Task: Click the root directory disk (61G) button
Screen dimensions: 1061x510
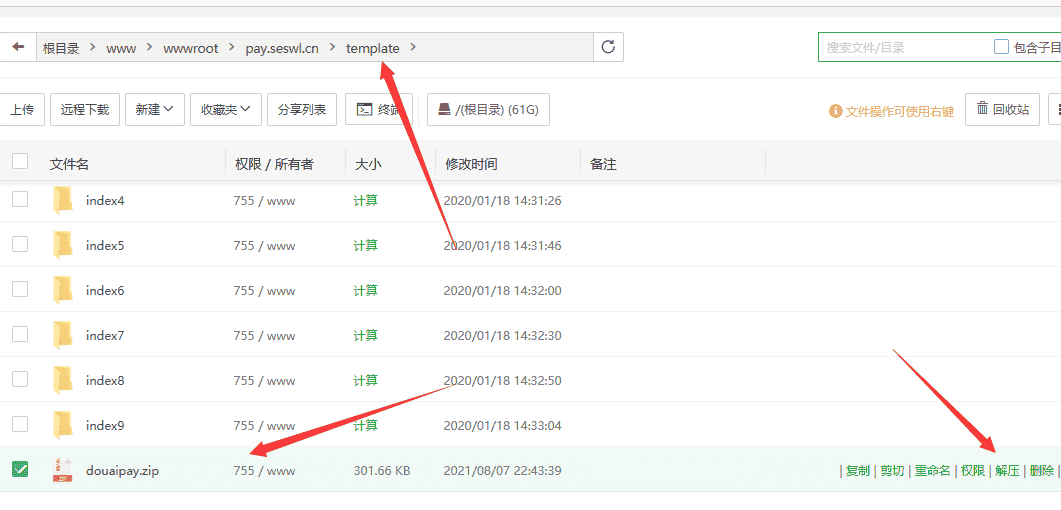Action: [489, 110]
